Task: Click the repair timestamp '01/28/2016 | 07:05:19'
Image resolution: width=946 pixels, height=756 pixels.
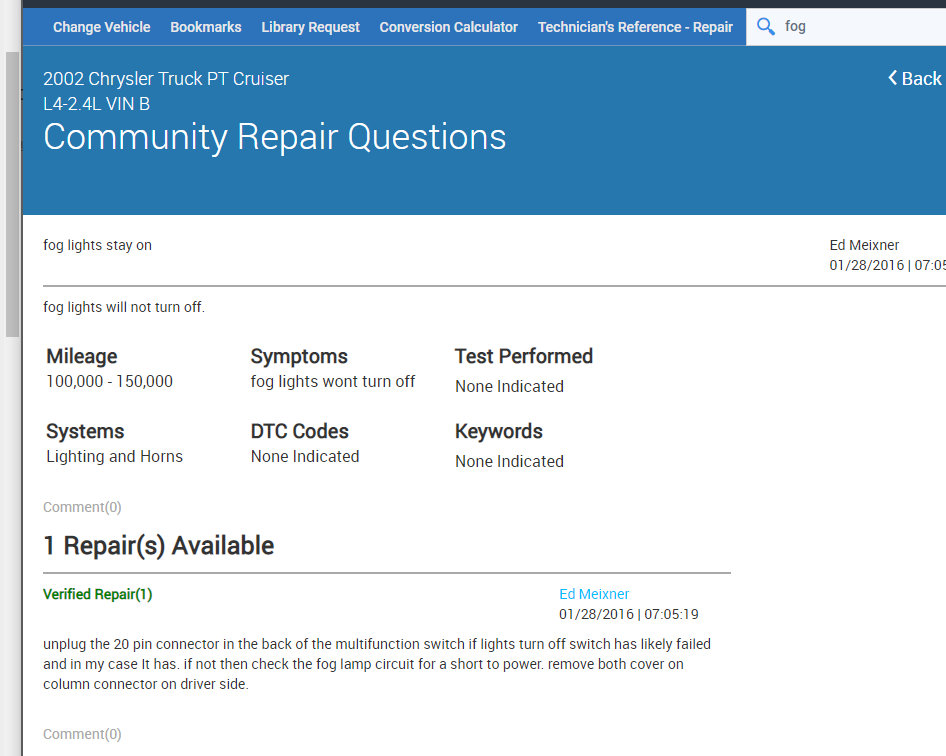Action: (629, 614)
